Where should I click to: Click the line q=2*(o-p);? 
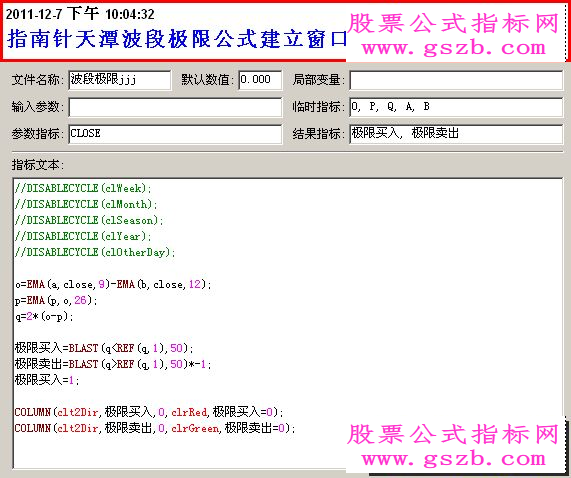tap(44, 316)
